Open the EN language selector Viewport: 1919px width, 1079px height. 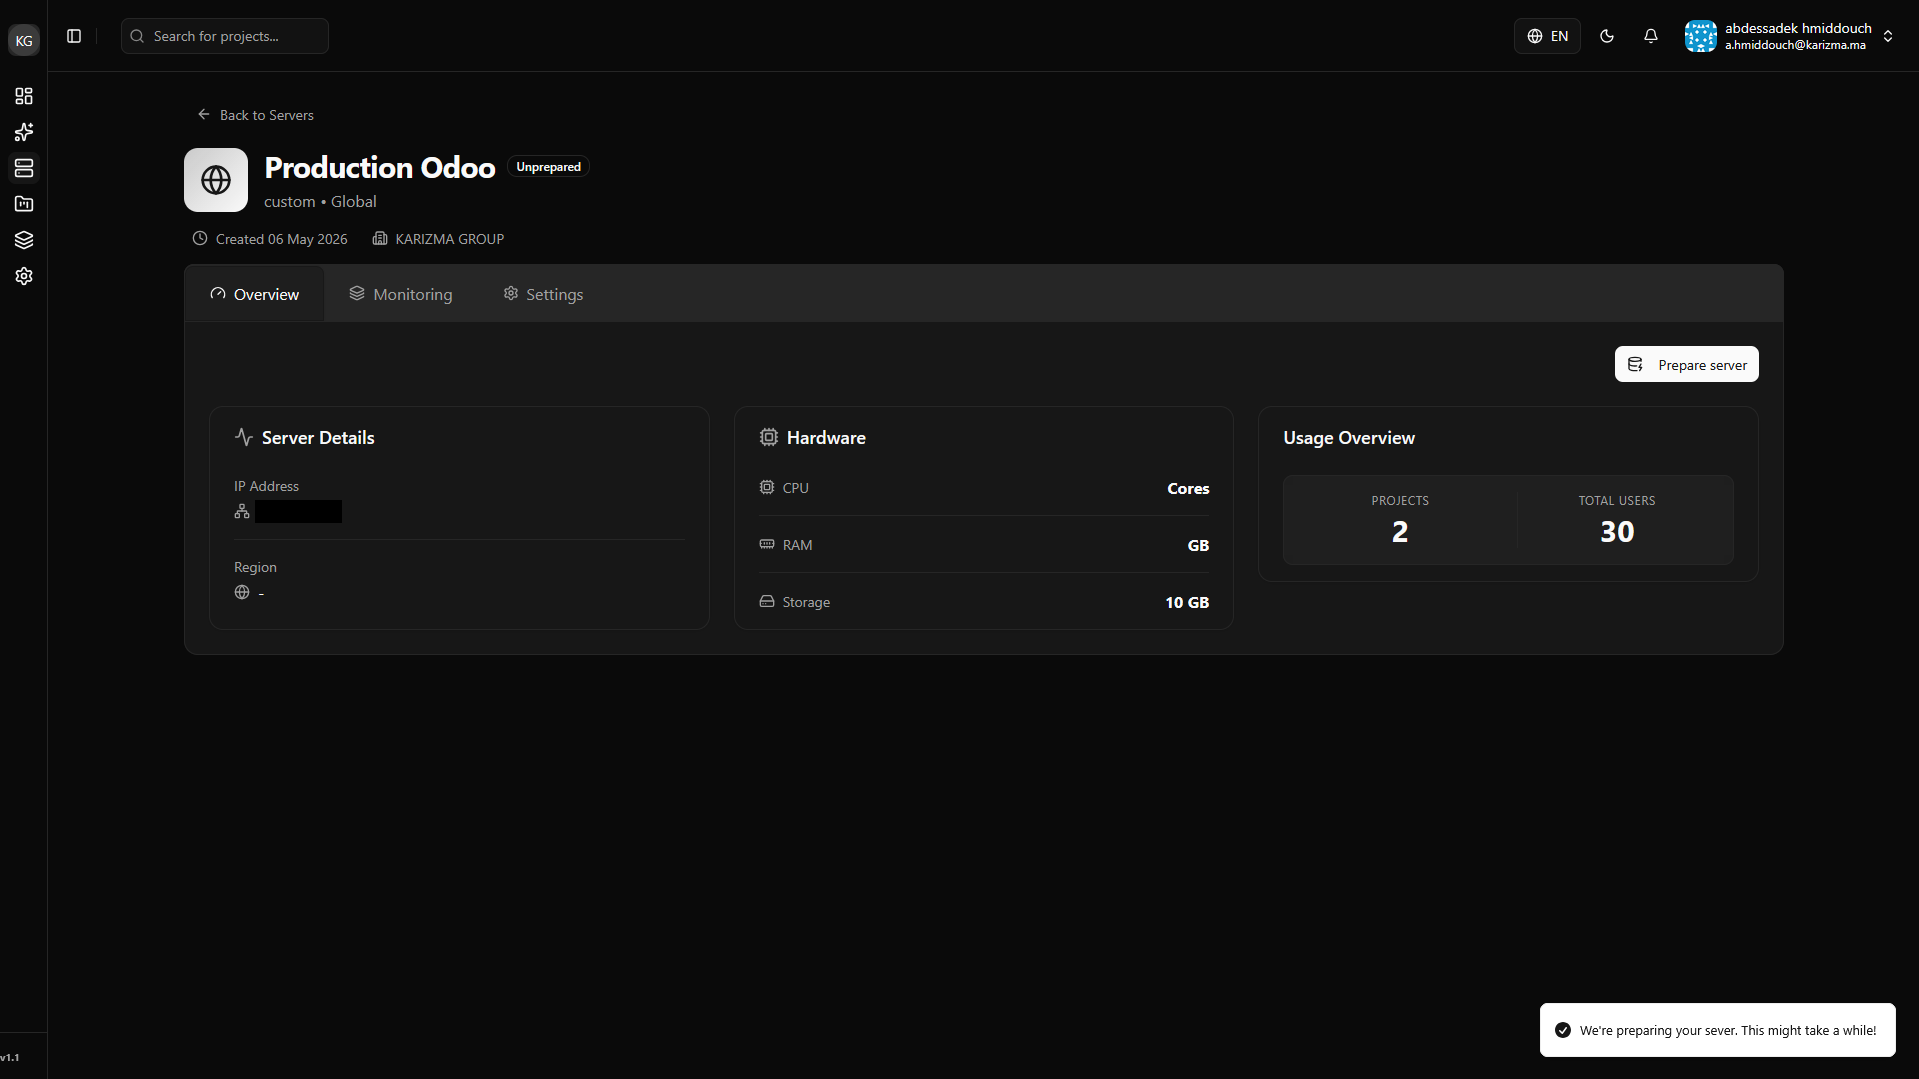tap(1547, 36)
